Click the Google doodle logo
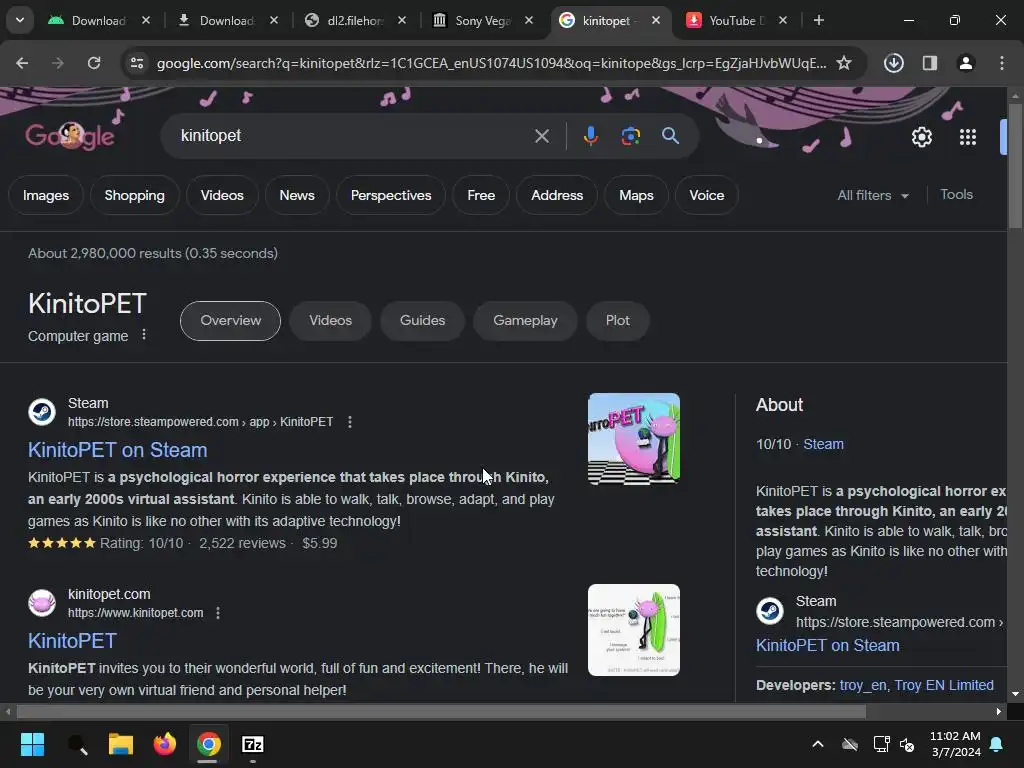 (70, 136)
